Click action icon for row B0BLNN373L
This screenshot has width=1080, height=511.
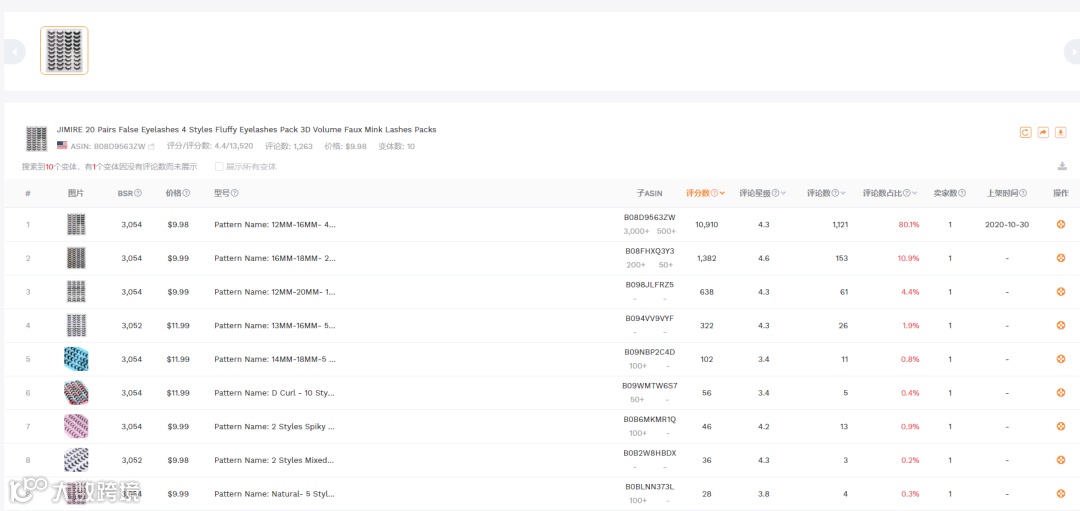point(1061,494)
